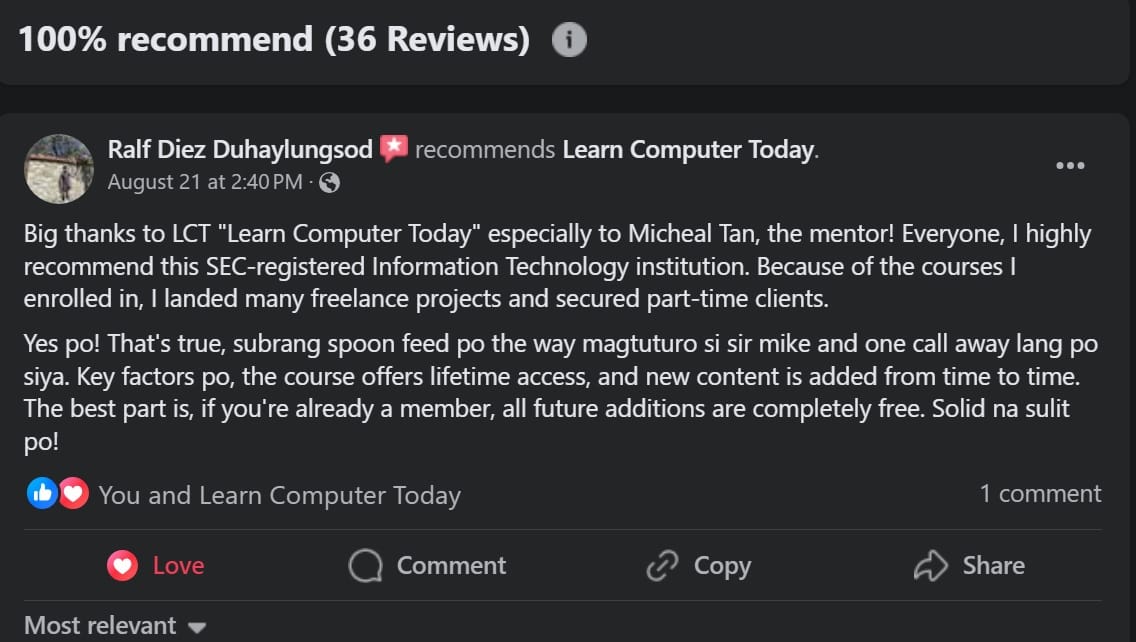Image resolution: width=1136 pixels, height=642 pixels.
Task: Open the 1 comment link
Action: (x=1040, y=493)
